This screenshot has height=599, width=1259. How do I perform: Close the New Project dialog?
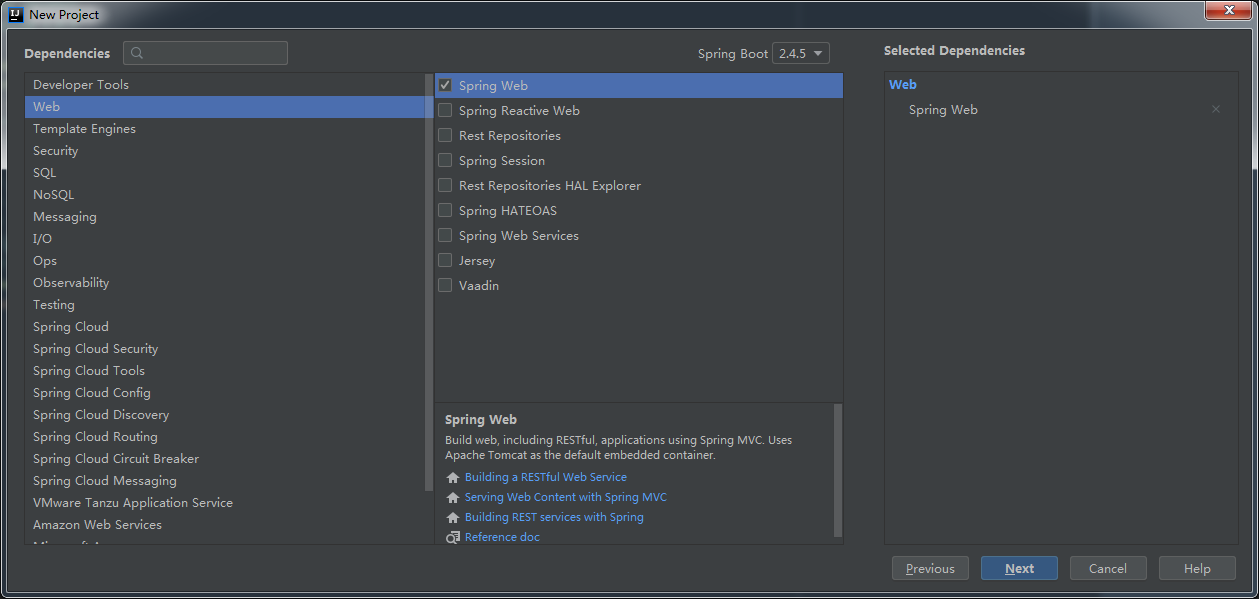[1223, 11]
